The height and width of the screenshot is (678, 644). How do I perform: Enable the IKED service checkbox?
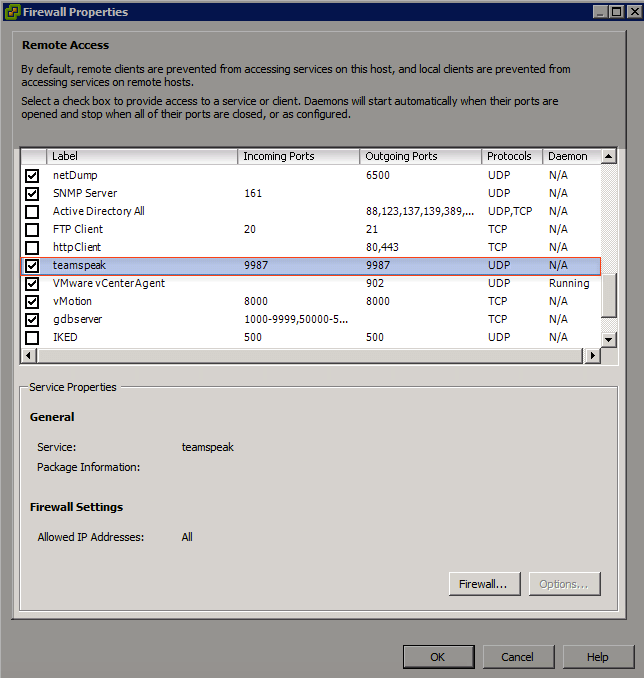click(x=32, y=338)
